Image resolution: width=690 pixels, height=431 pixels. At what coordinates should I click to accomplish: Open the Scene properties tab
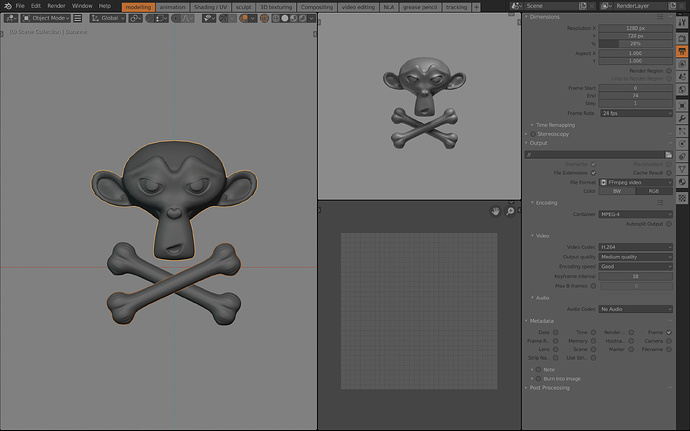click(682, 77)
